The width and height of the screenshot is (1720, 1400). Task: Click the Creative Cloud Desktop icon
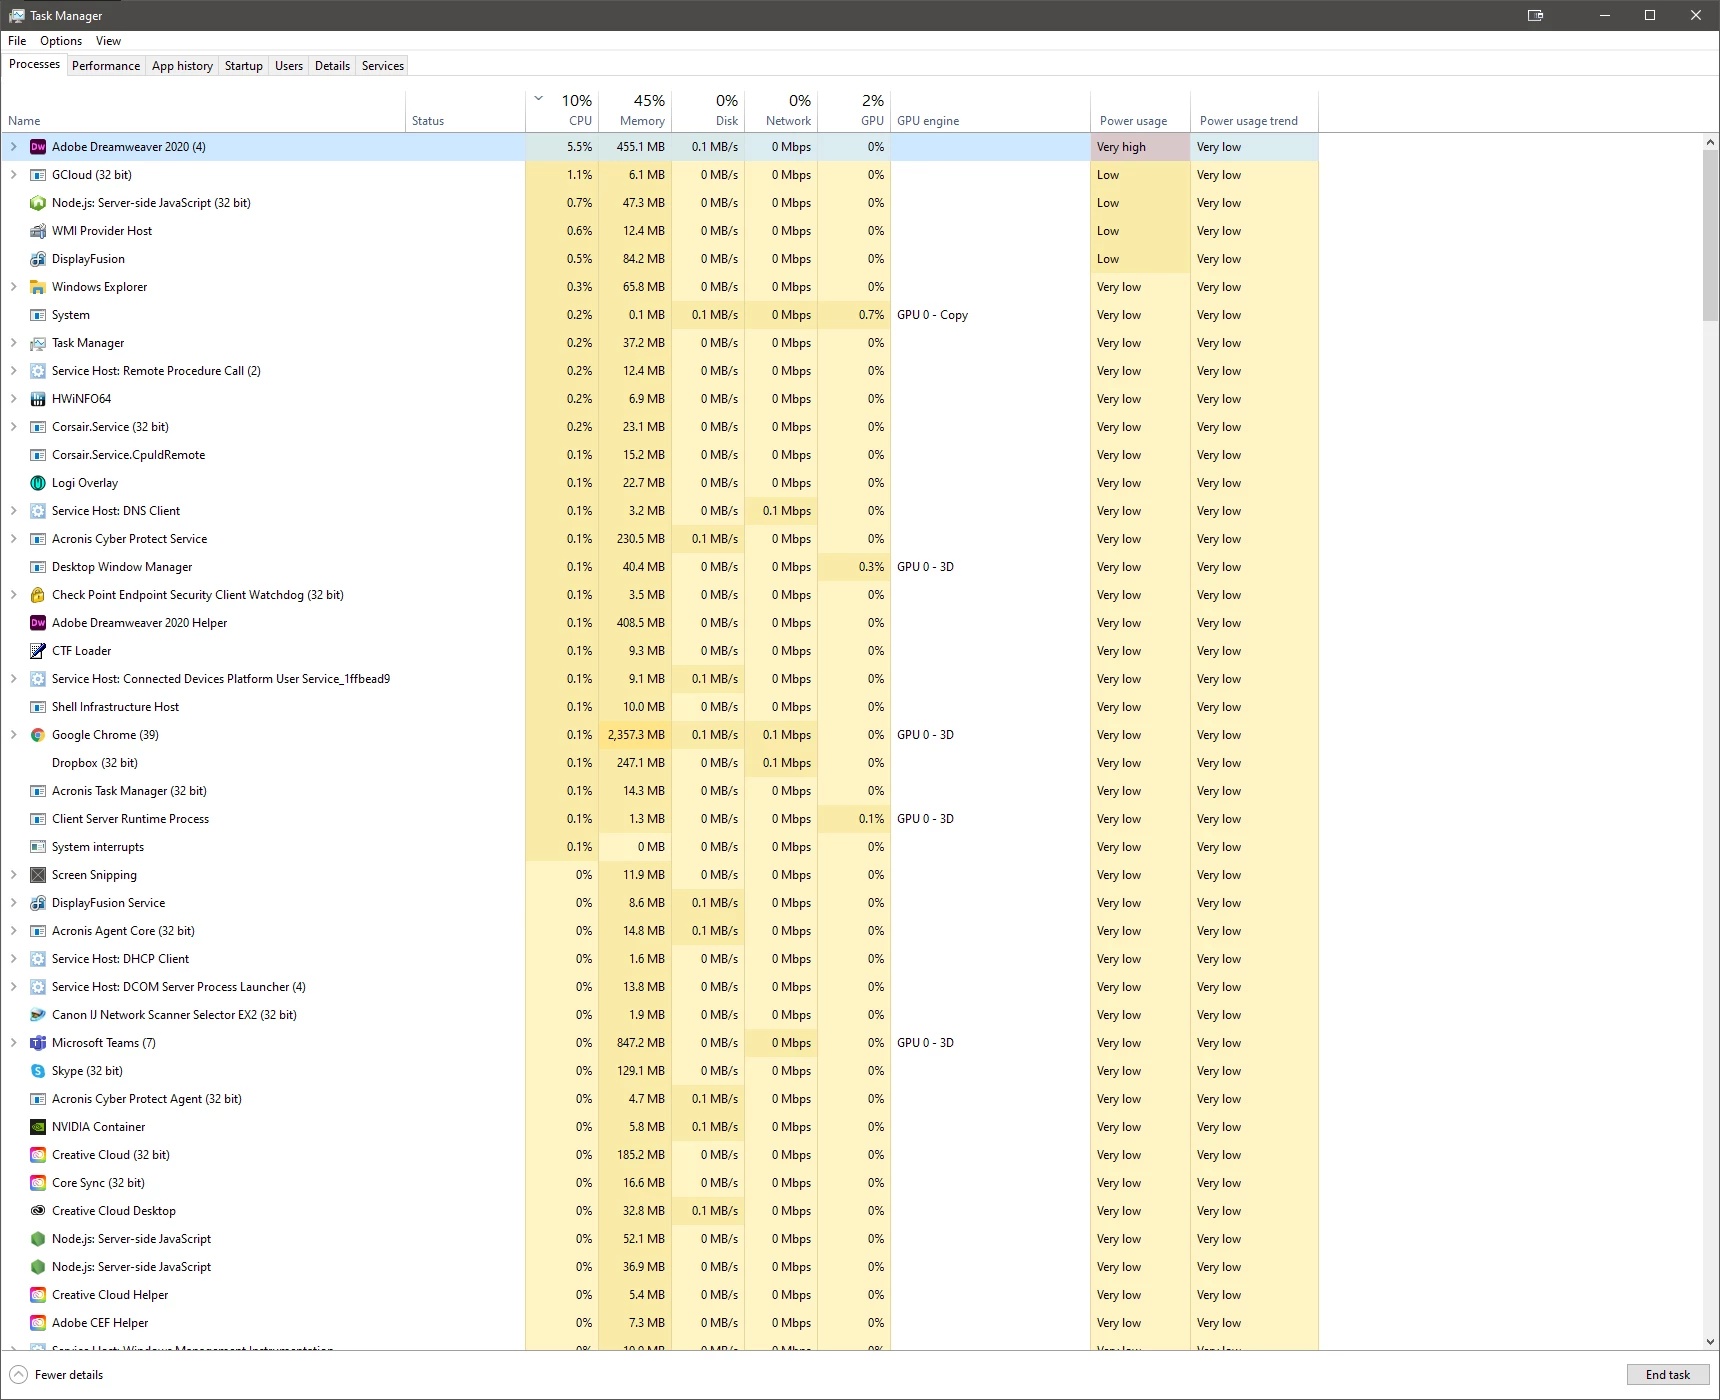click(x=38, y=1211)
